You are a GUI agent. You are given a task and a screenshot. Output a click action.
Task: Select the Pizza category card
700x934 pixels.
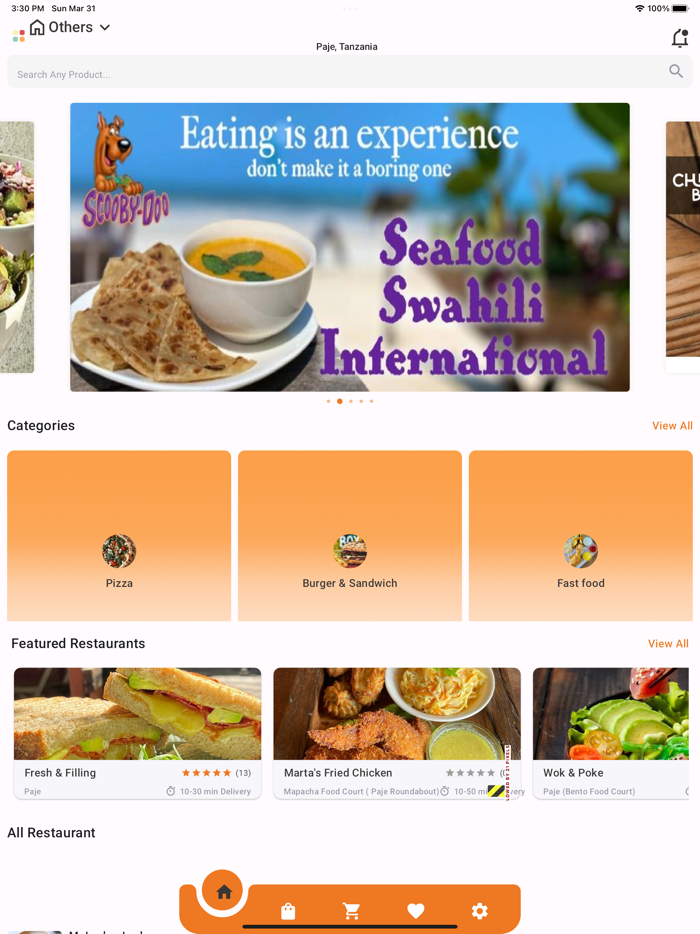pos(119,536)
